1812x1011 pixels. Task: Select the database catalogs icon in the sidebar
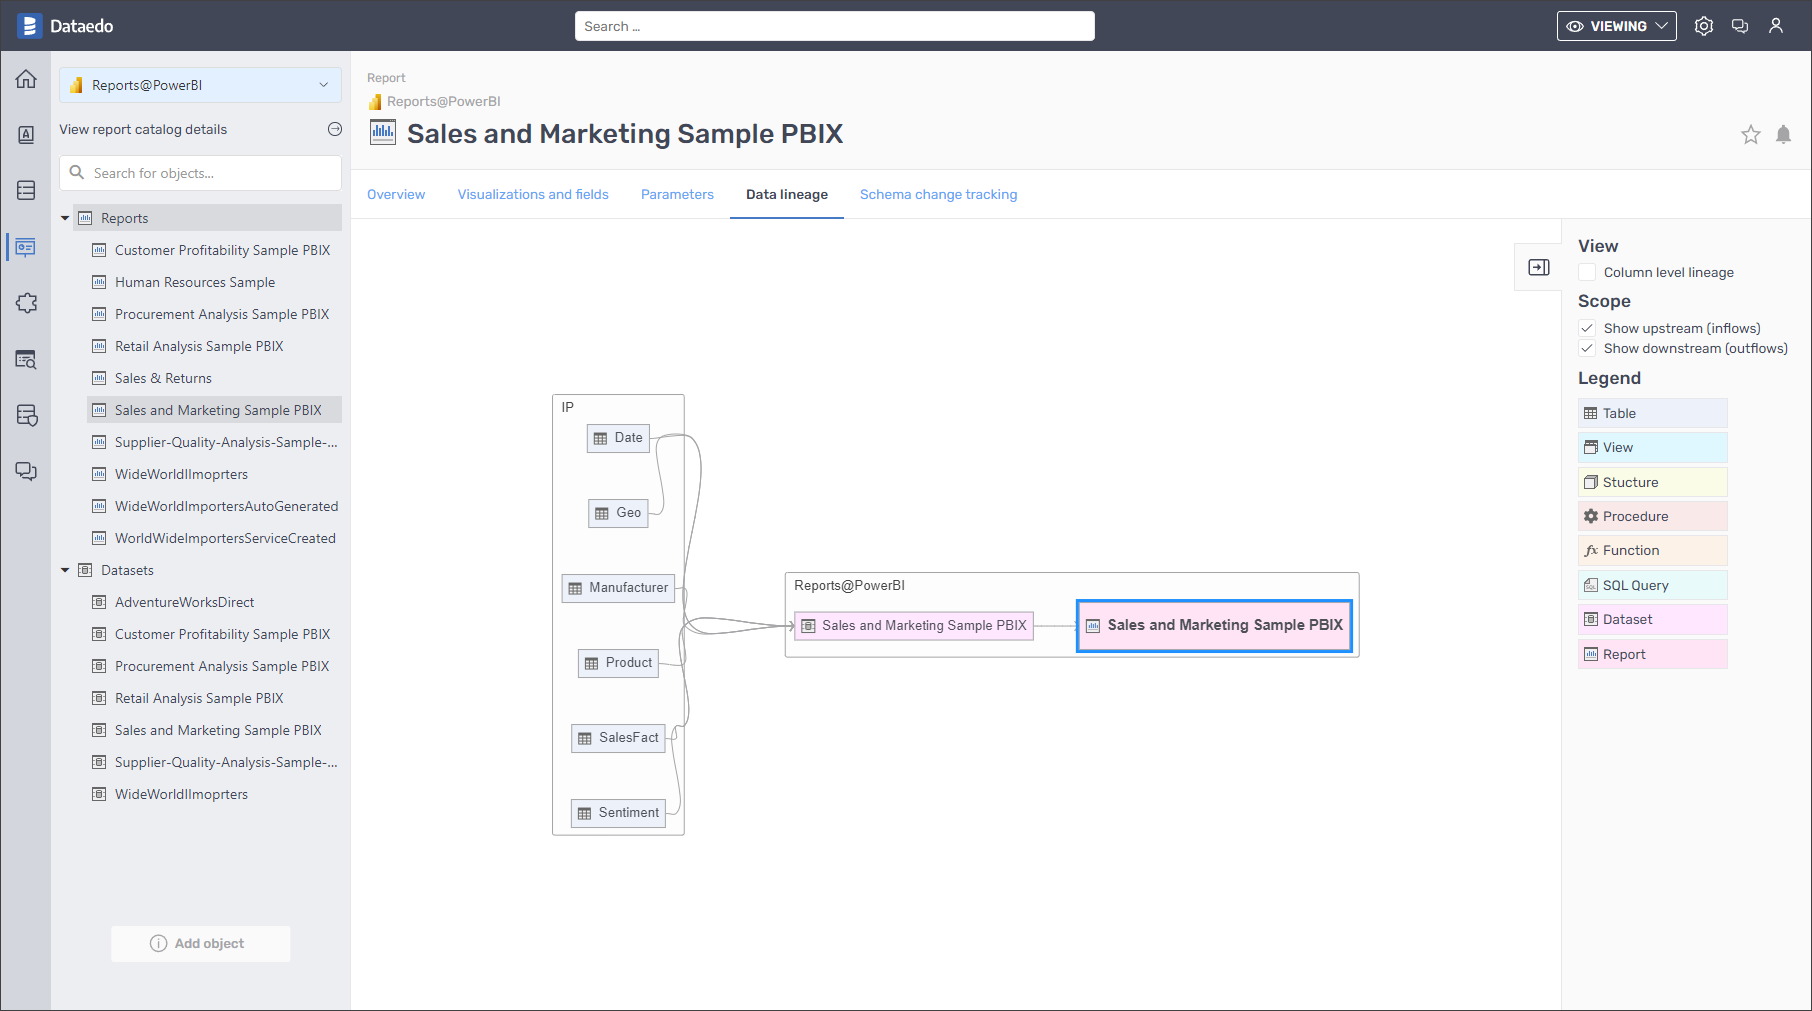click(x=26, y=189)
